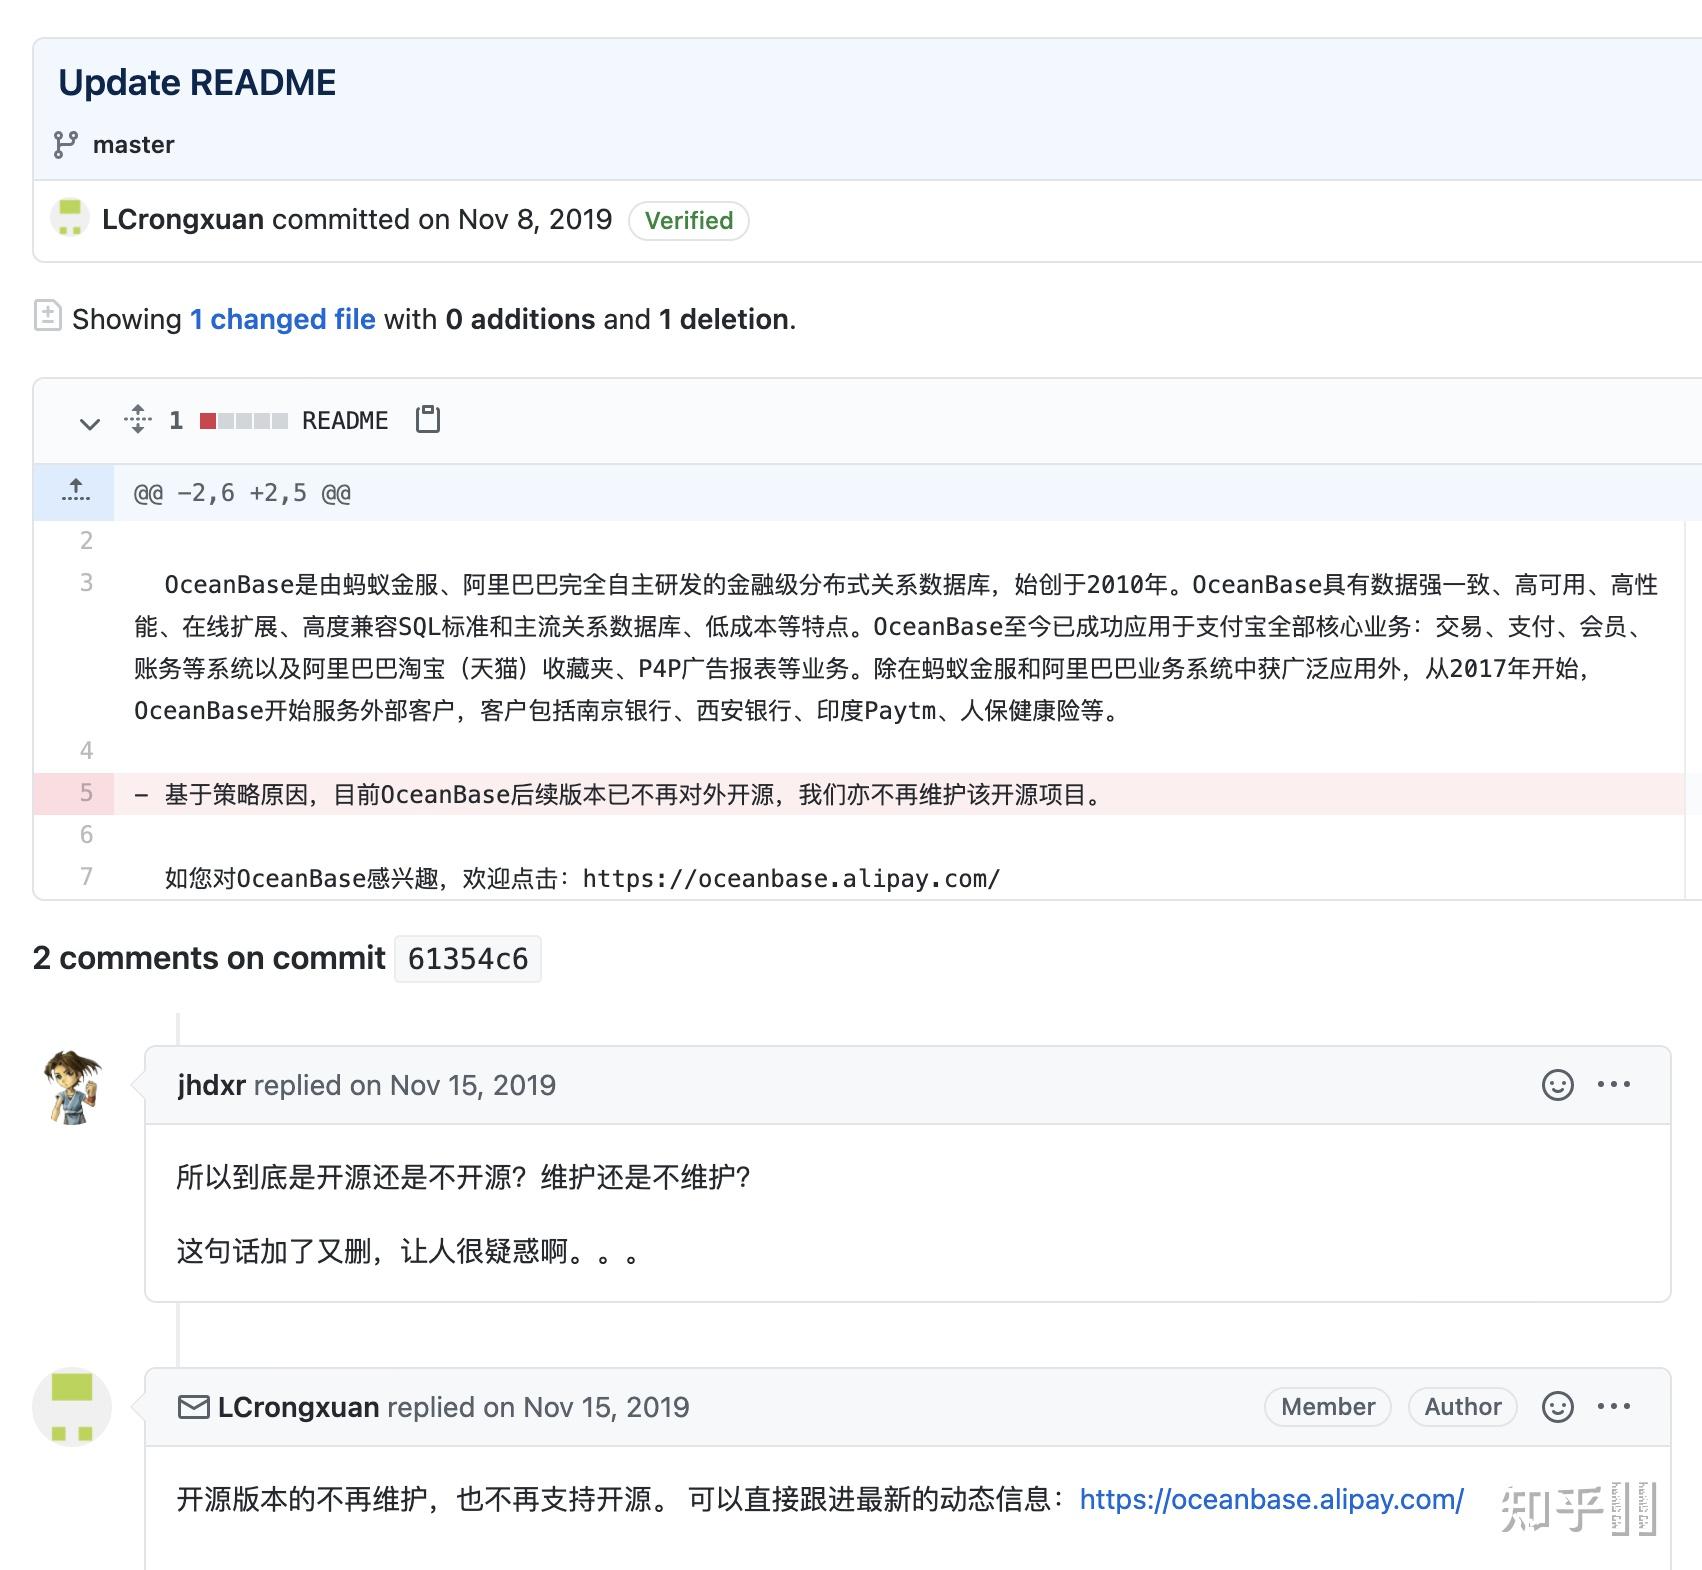
Task: Click the Member badge
Action: [1328, 1407]
